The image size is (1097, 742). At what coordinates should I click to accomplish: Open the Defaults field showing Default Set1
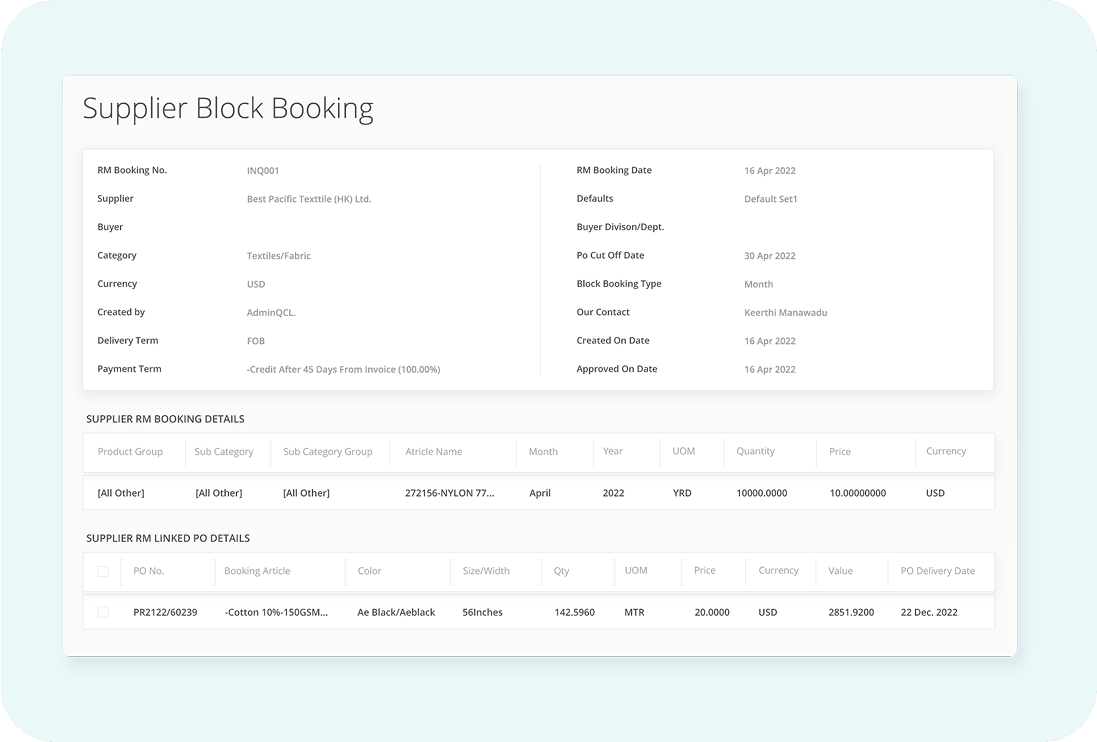point(770,199)
